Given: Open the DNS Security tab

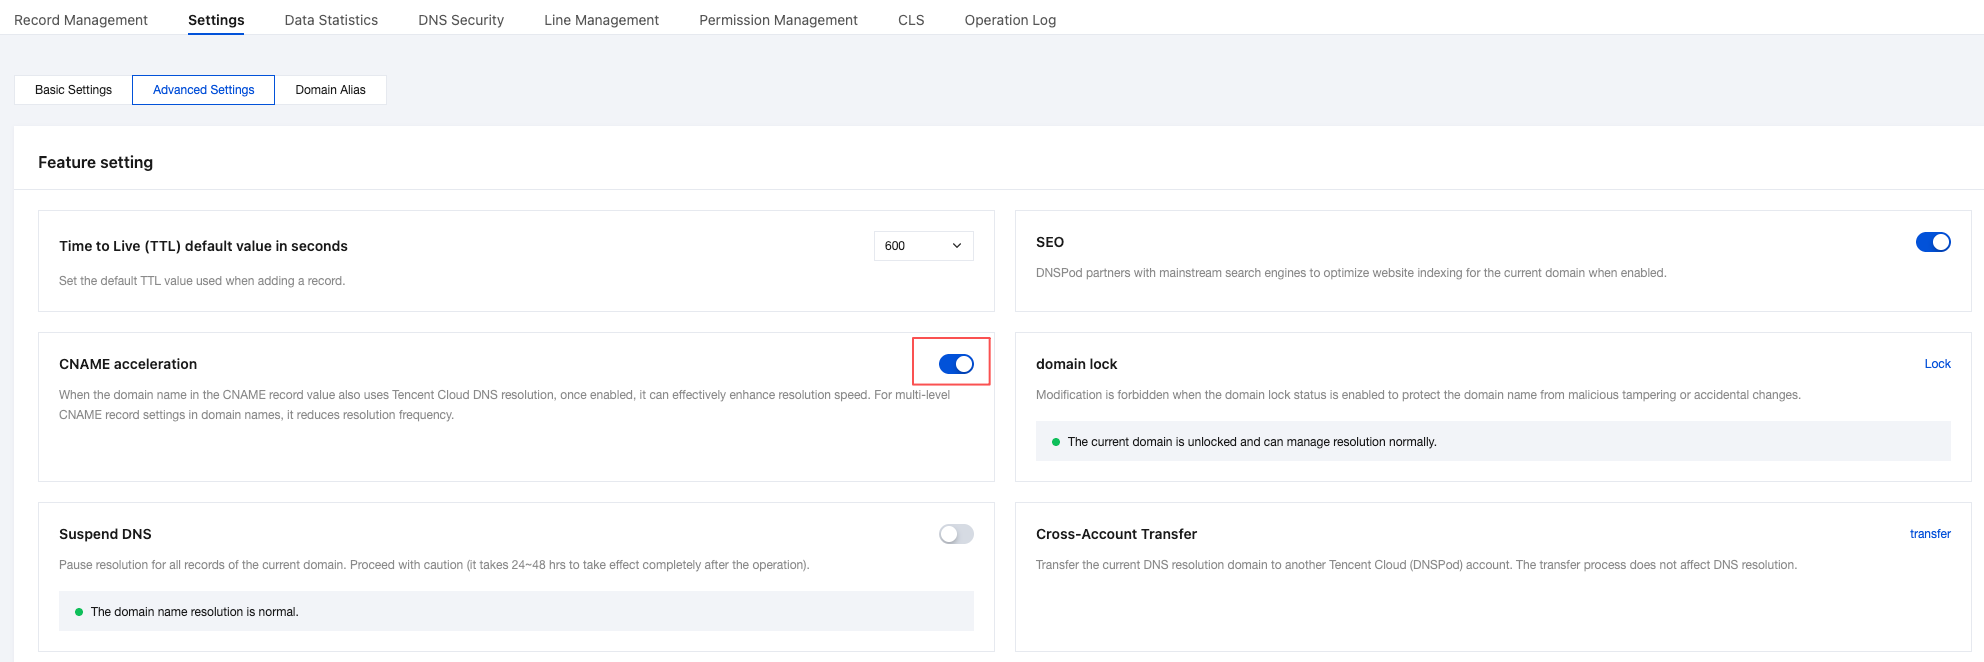Looking at the screenshot, I should [x=461, y=20].
